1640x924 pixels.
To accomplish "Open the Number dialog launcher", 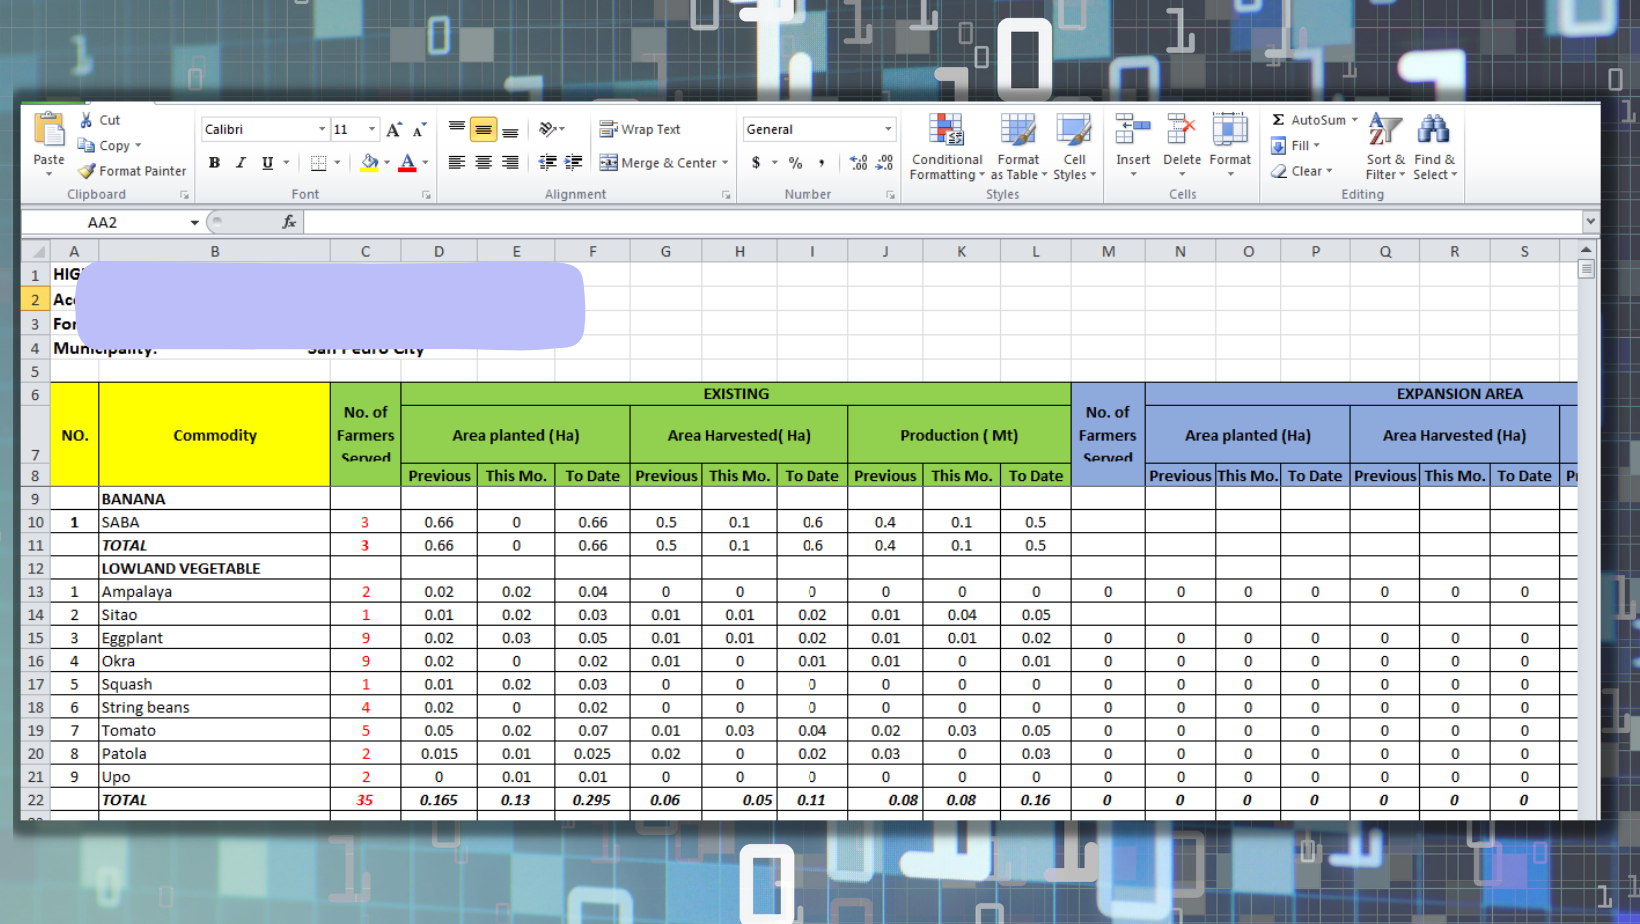I will point(890,195).
